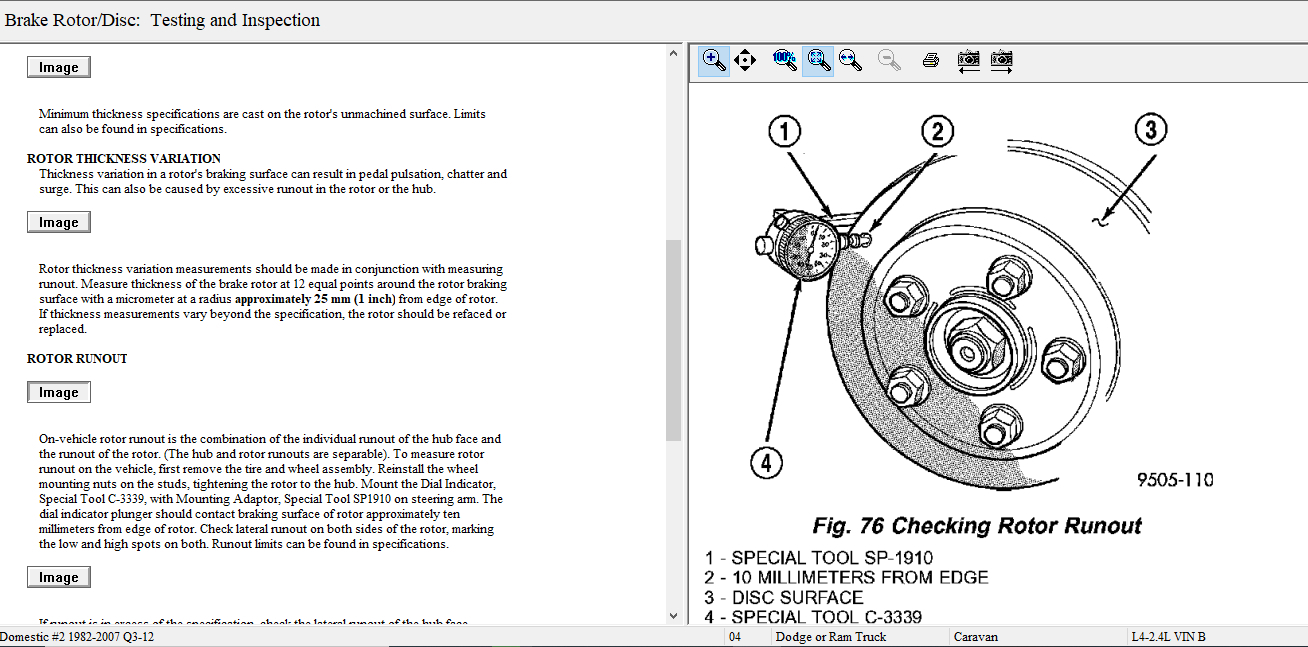Activate the pan/move arrows tool
Image resolution: width=1308 pixels, height=647 pixels.
(745, 61)
